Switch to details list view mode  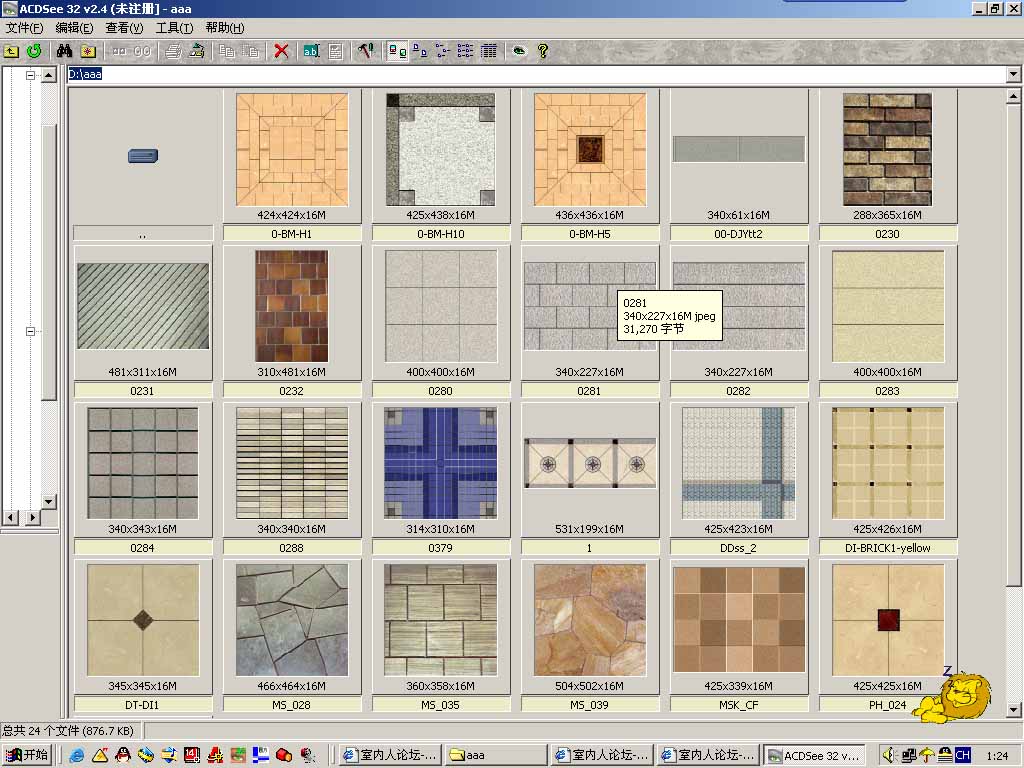pyautogui.click(x=489, y=51)
